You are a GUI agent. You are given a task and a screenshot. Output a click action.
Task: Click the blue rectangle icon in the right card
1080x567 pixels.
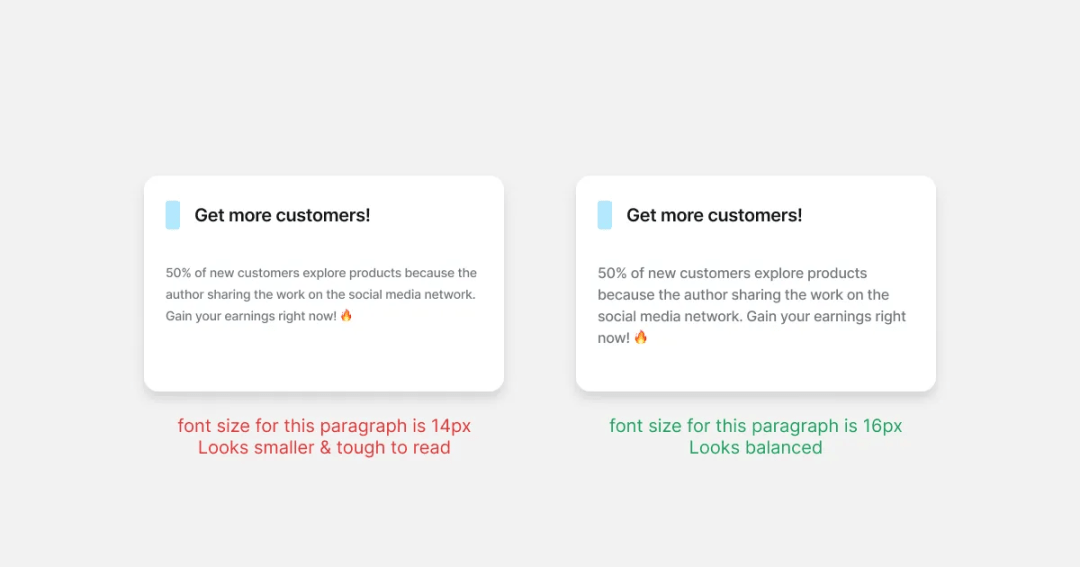tap(605, 215)
